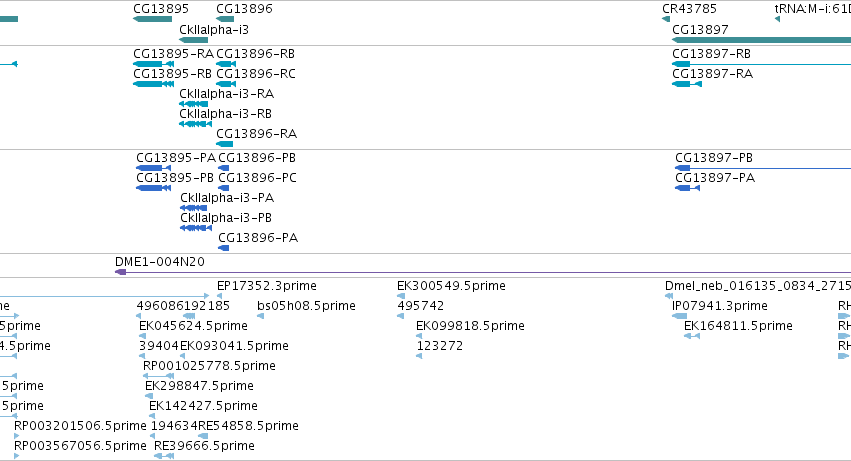Select the CG13896 gene label in top track

click(x=244, y=9)
